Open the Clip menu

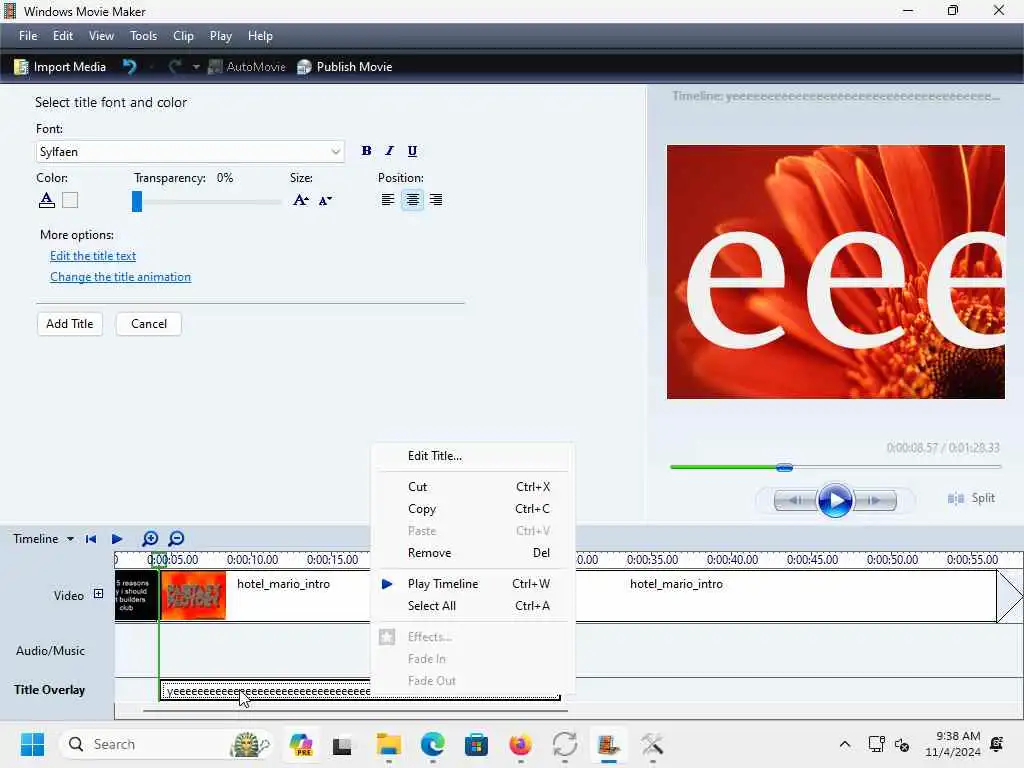(x=183, y=36)
